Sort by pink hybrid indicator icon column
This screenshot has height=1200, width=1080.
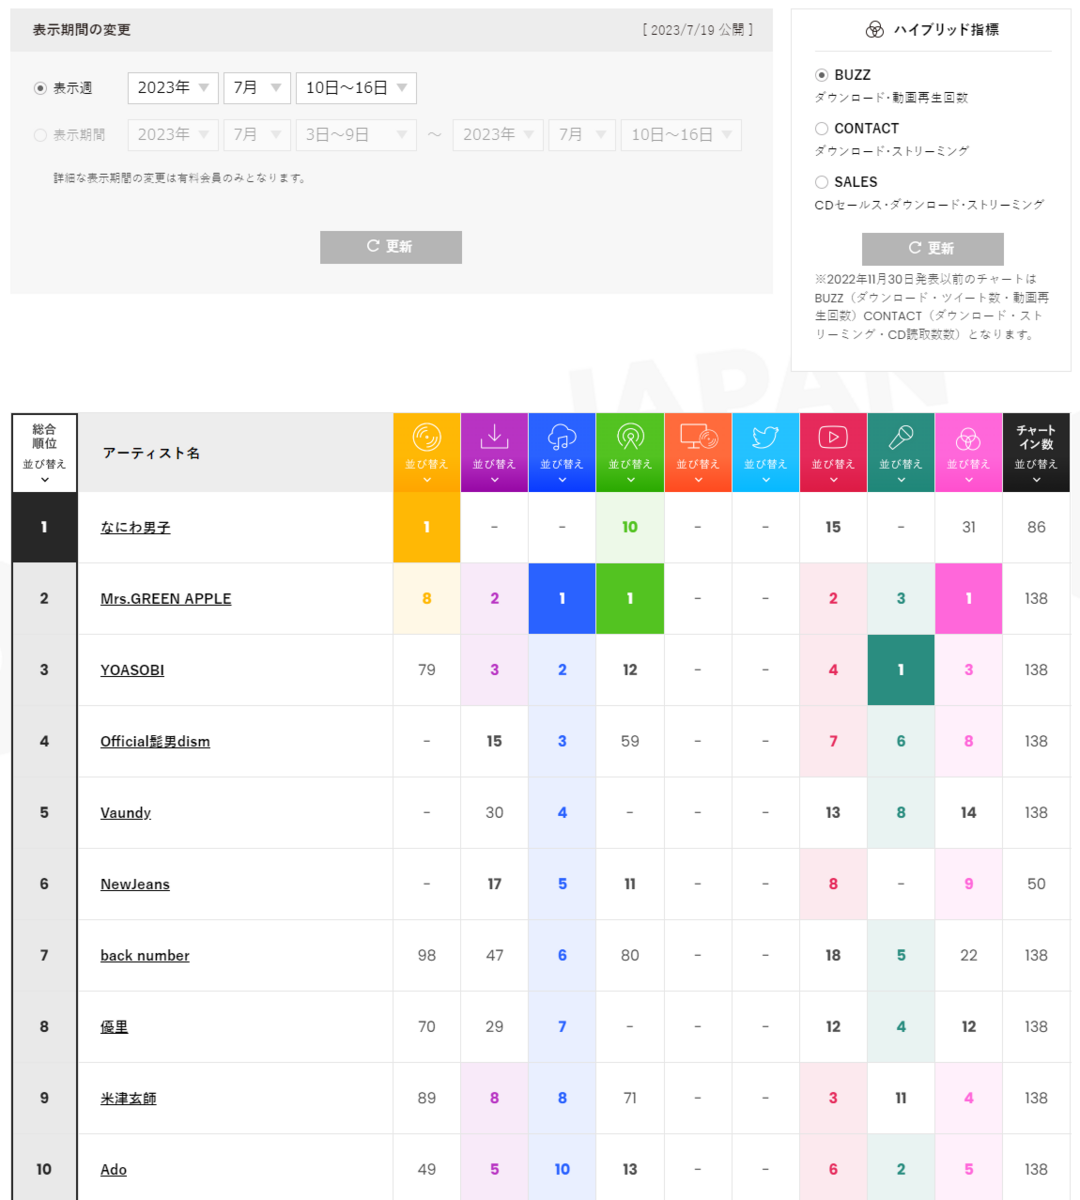[968, 452]
